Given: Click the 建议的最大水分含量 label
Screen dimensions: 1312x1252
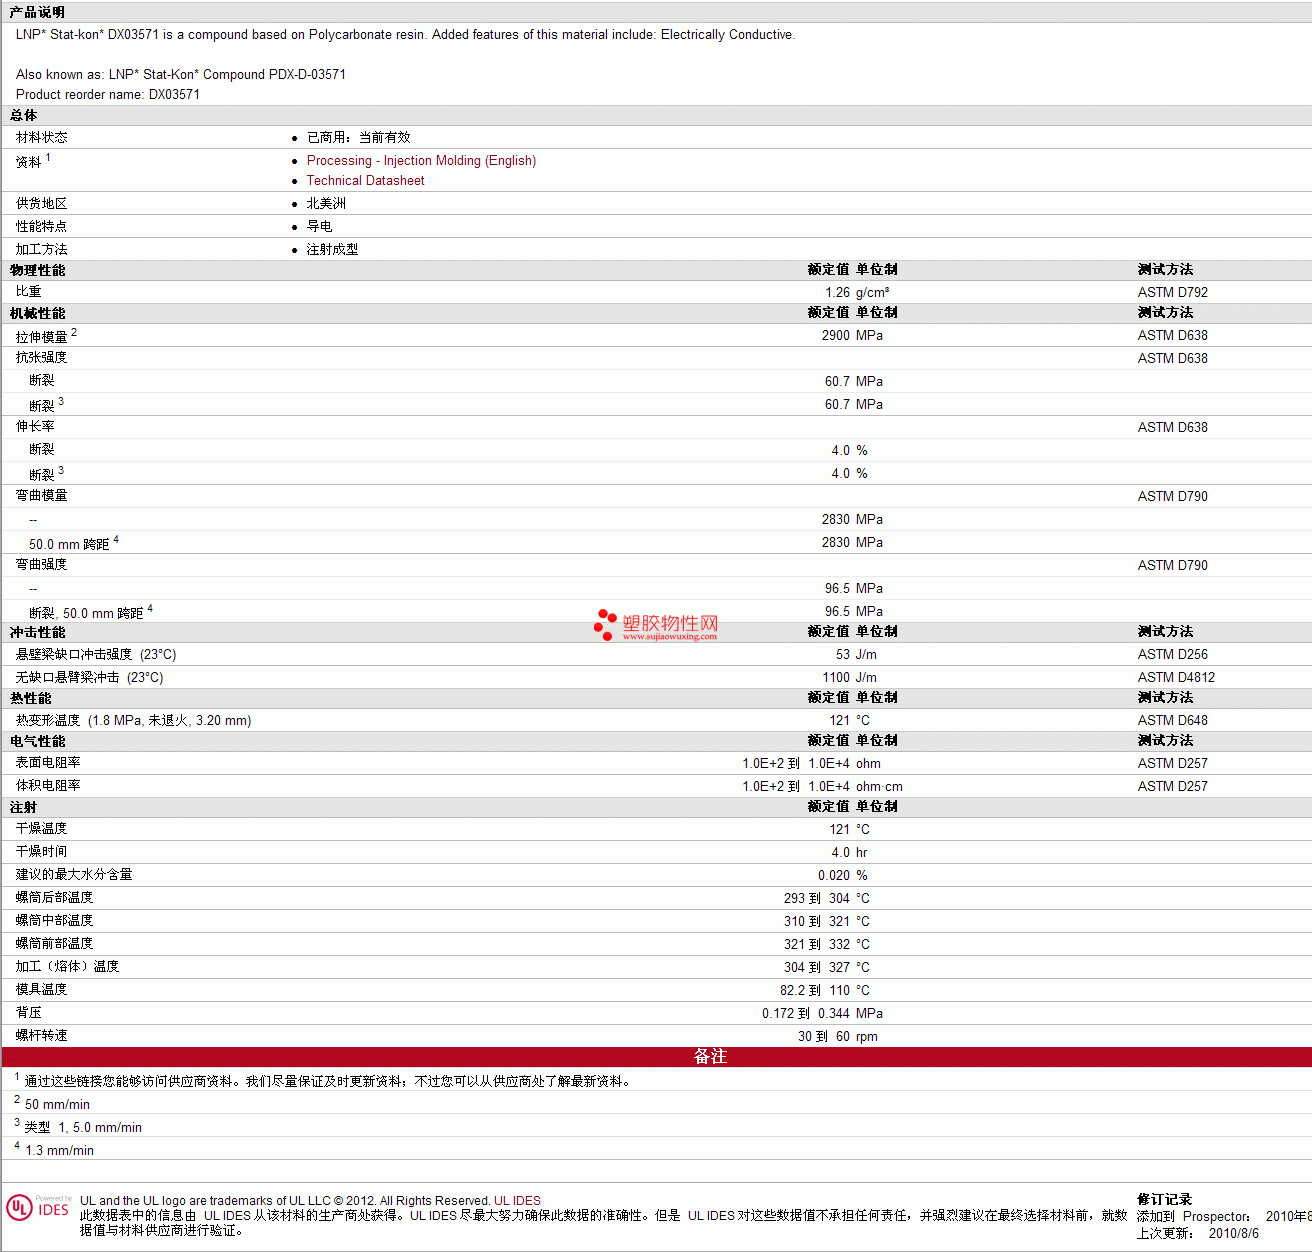Looking at the screenshot, I should 74,875.
